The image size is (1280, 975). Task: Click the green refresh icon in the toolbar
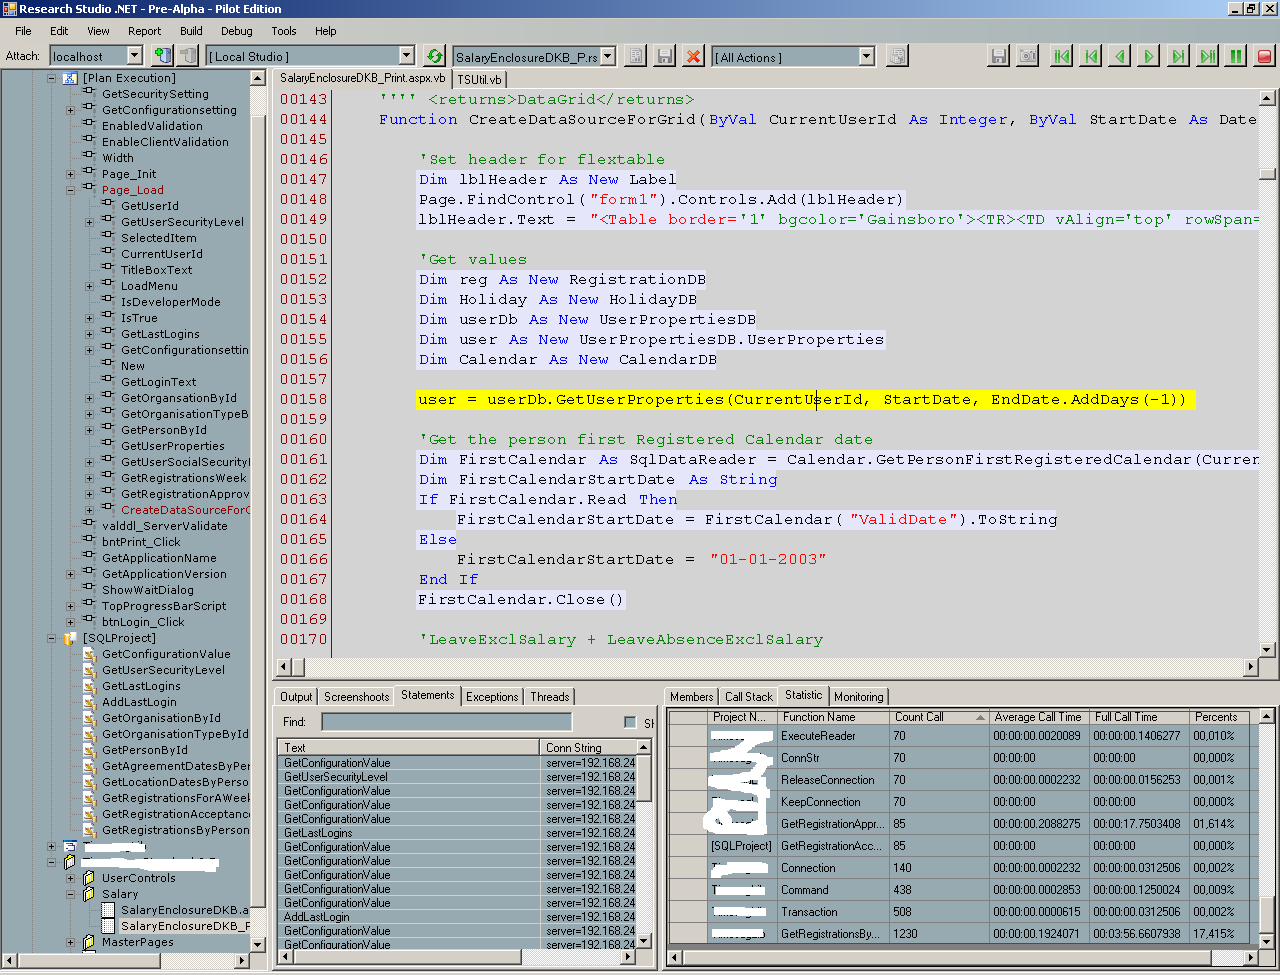click(x=434, y=57)
